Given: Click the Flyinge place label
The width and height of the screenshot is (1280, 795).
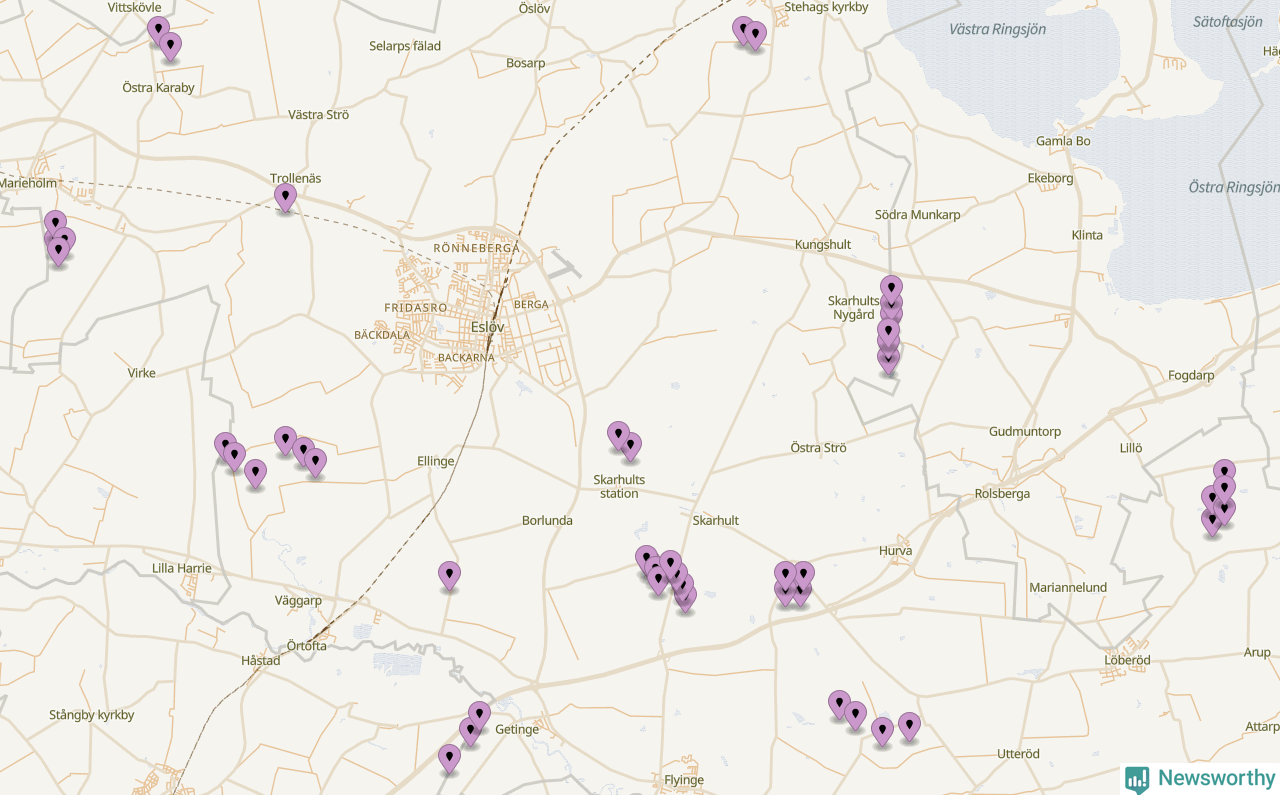Looking at the screenshot, I should 684,780.
